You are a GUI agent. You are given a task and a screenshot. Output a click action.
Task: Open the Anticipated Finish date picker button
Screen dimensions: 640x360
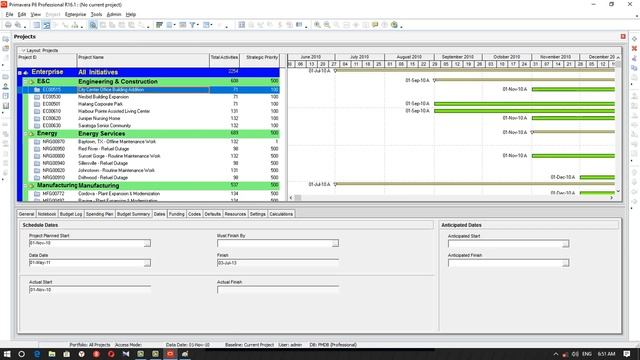tap(565, 263)
